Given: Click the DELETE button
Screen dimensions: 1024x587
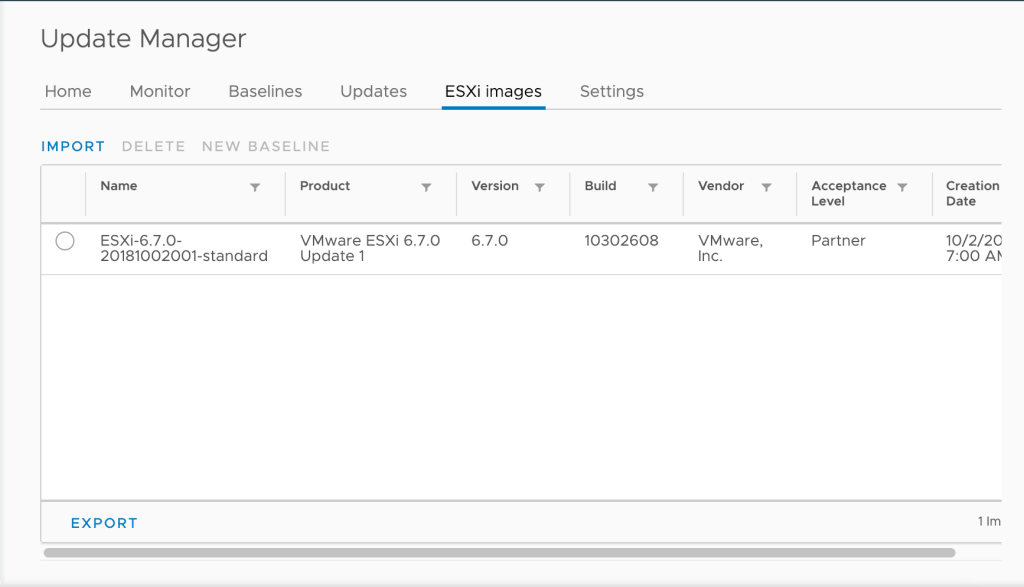Looking at the screenshot, I should [x=153, y=146].
